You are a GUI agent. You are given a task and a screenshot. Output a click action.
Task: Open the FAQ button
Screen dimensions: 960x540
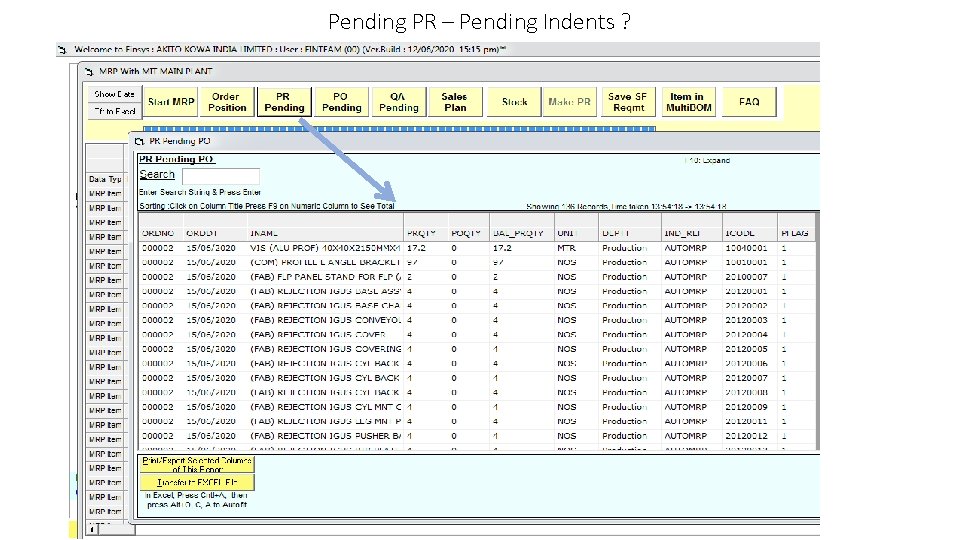click(x=749, y=102)
